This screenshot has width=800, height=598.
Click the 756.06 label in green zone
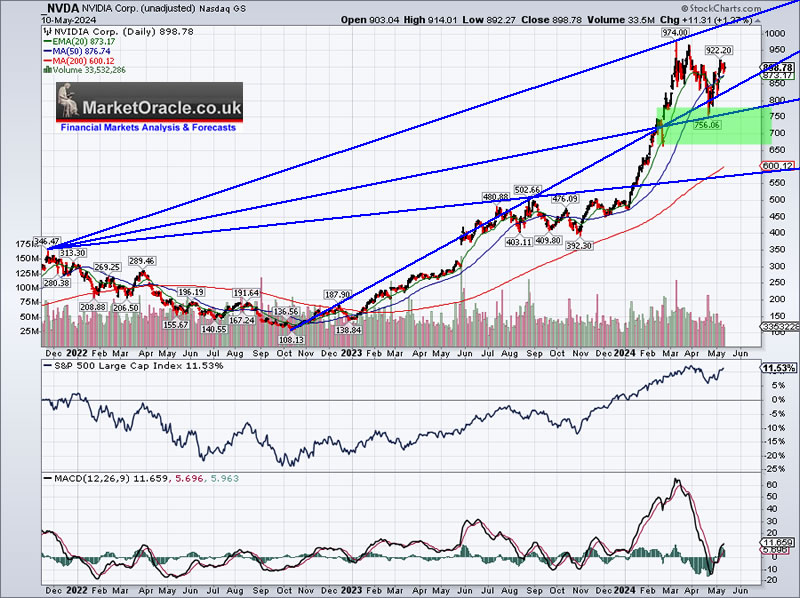[x=707, y=124]
